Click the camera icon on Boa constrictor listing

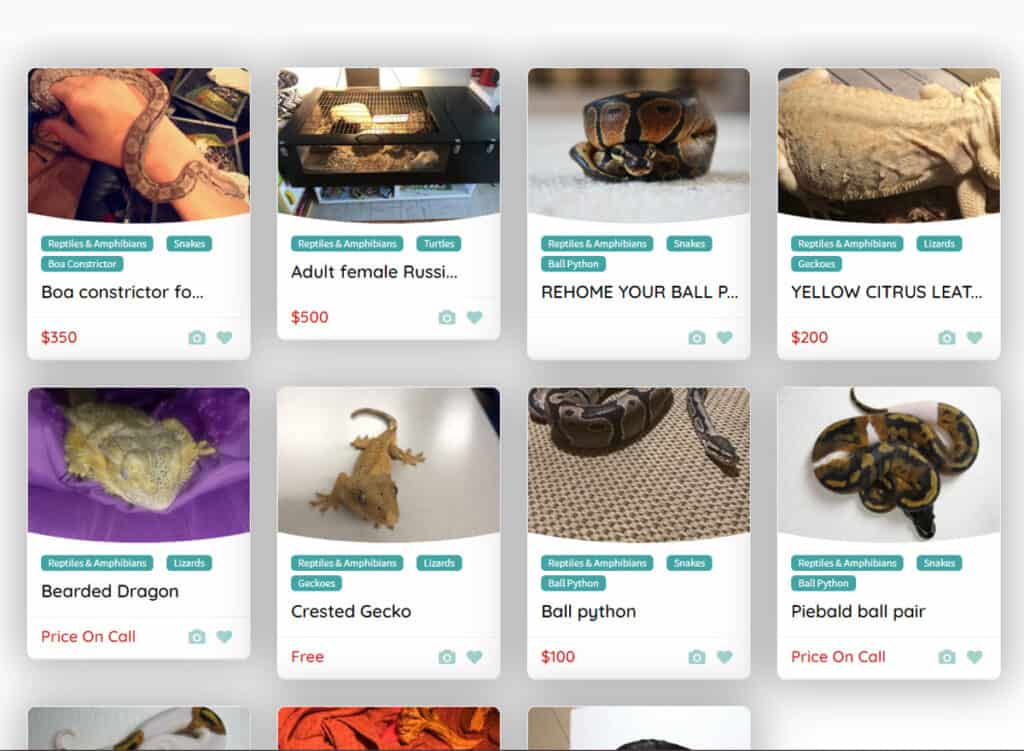(197, 338)
